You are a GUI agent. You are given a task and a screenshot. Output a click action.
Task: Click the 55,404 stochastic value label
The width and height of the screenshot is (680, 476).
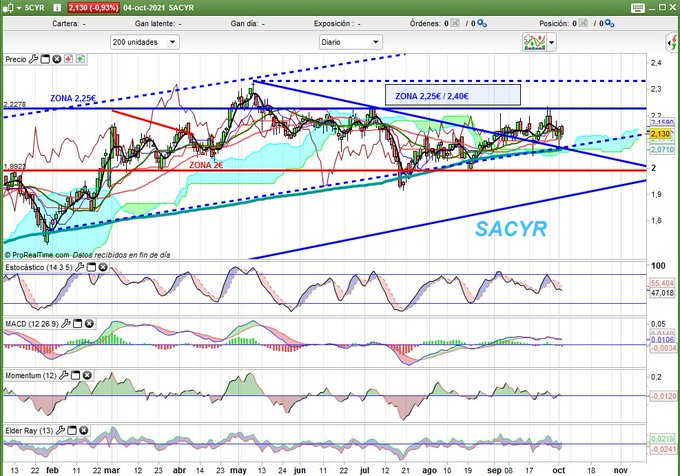[x=662, y=283]
